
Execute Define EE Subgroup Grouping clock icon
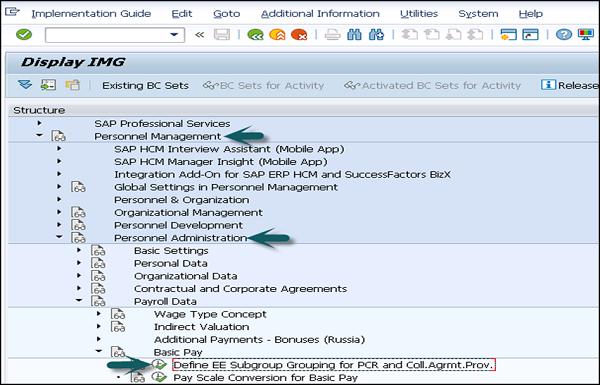[159, 364]
